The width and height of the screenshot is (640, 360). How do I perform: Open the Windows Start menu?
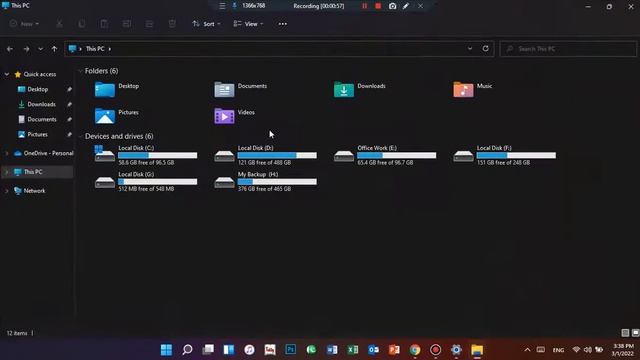point(167,350)
